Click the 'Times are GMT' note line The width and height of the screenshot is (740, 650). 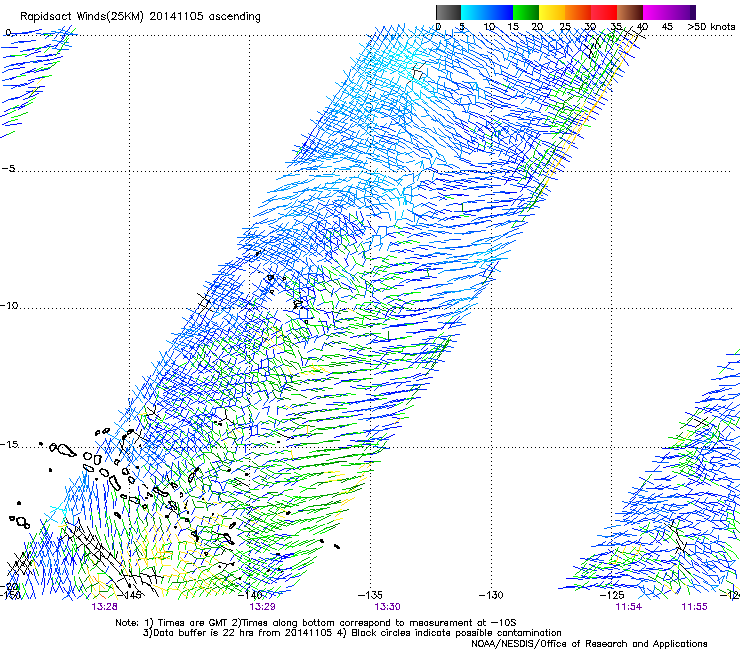(316, 623)
